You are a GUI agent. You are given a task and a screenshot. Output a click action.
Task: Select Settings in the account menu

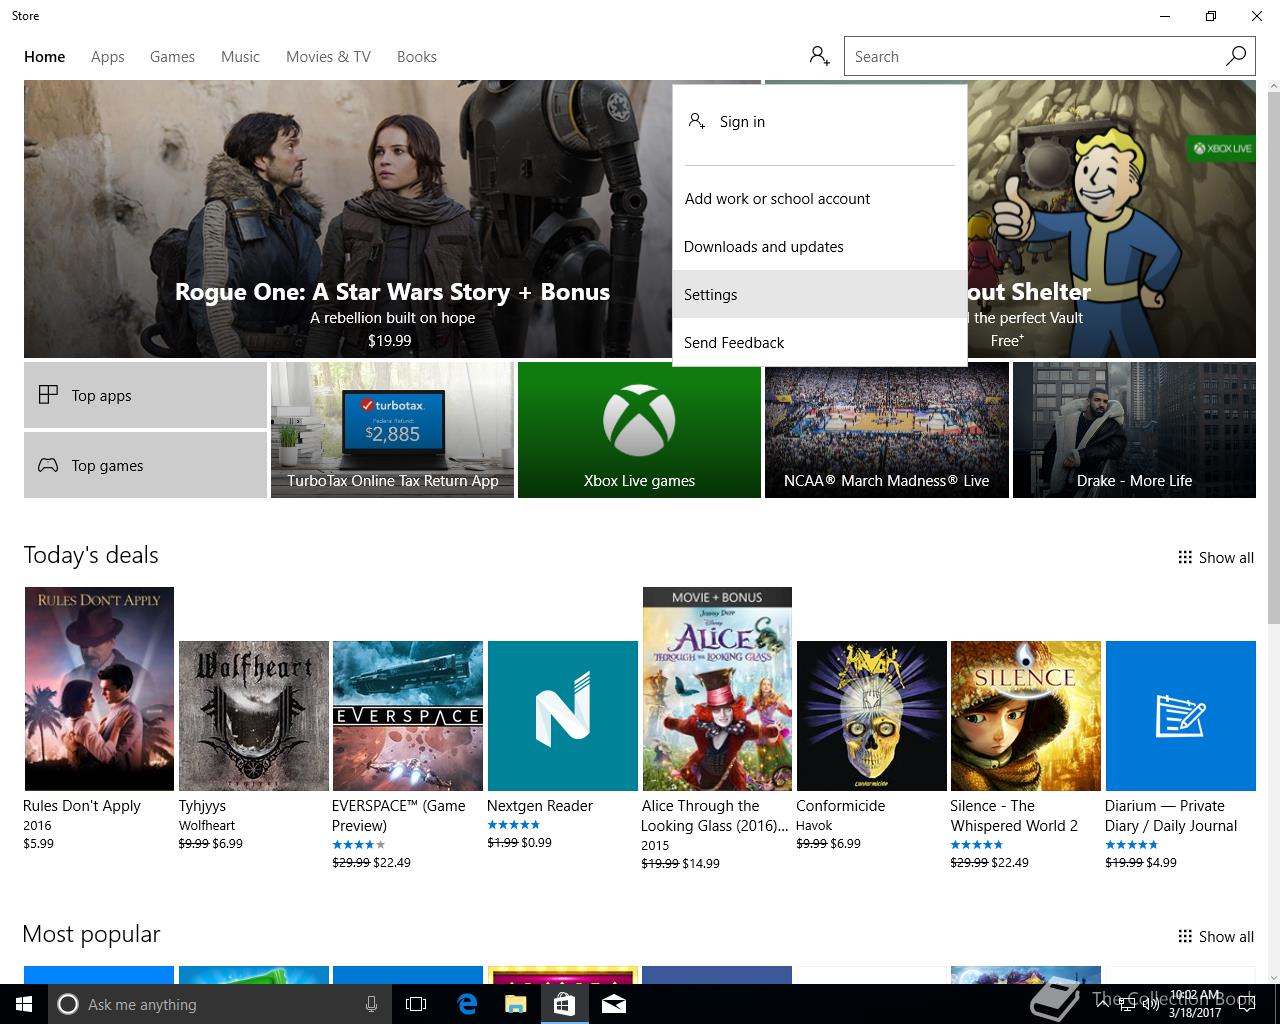820,294
